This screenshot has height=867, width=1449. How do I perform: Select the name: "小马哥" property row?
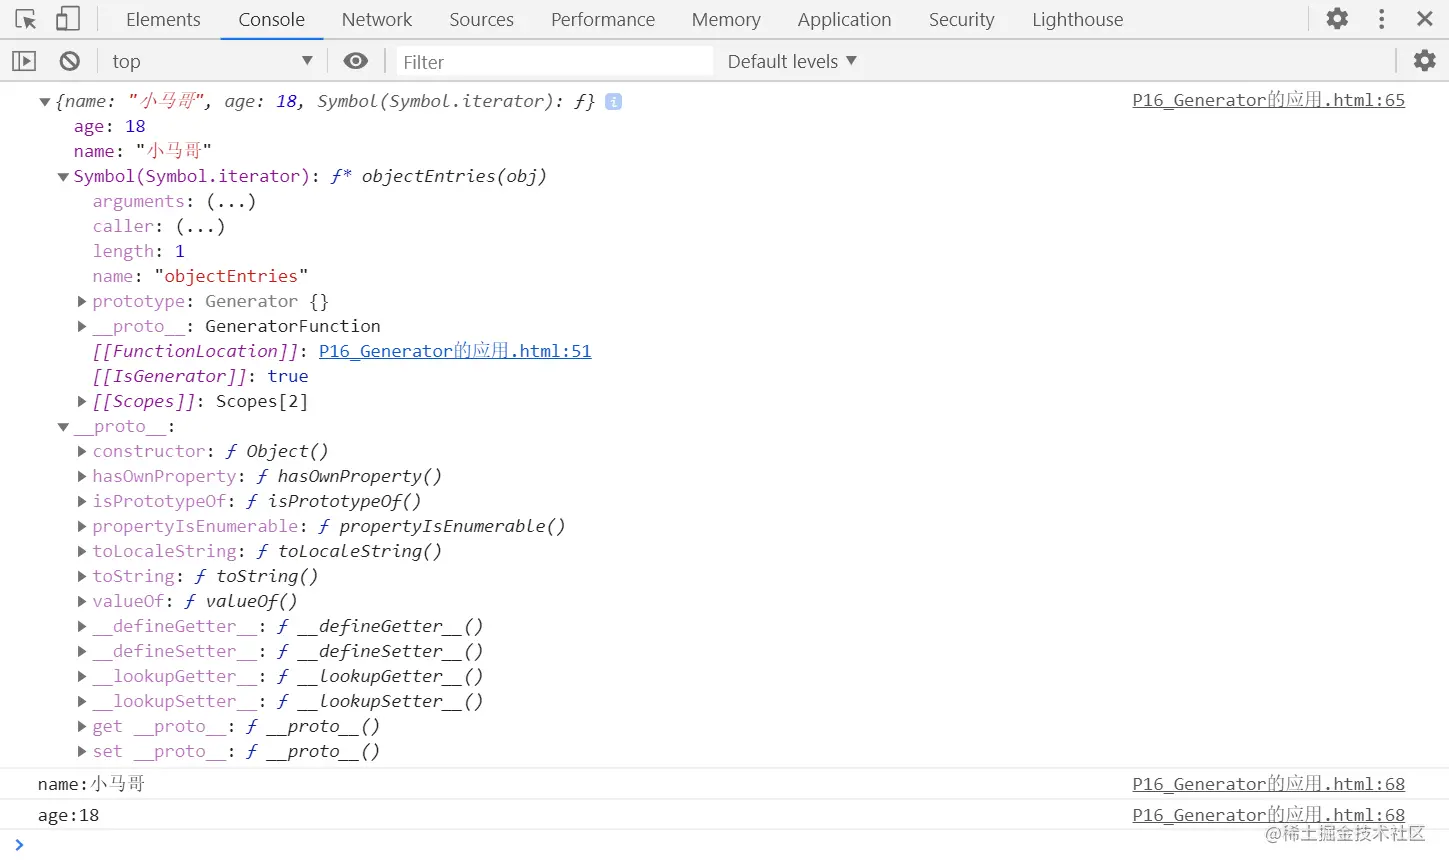(x=142, y=151)
